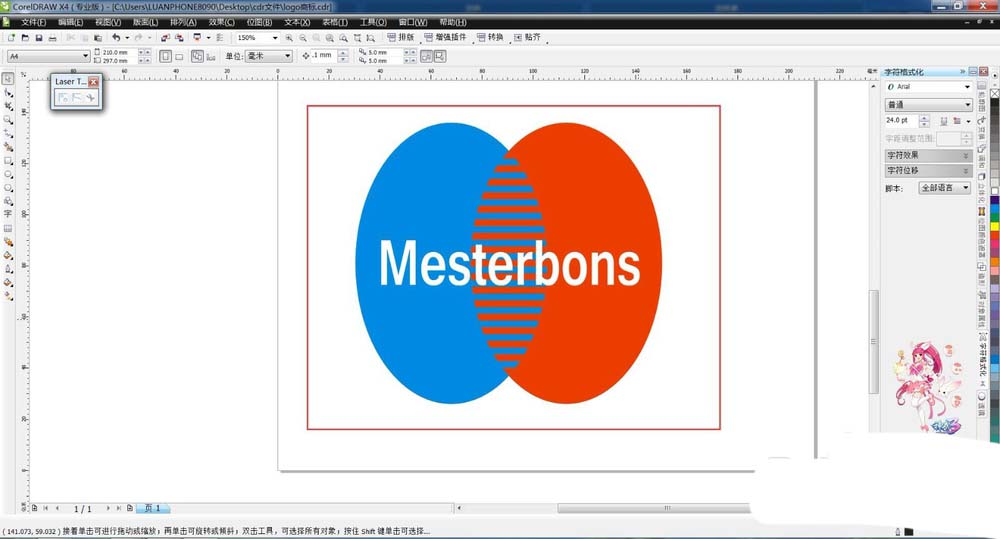Select the Basic shapes tool
The image size is (1000, 539).
click(8, 201)
